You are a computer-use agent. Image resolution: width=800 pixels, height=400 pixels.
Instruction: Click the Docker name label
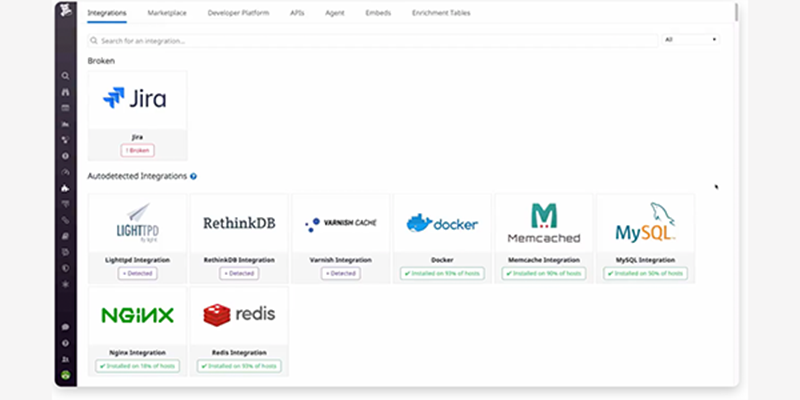tap(442, 260)
